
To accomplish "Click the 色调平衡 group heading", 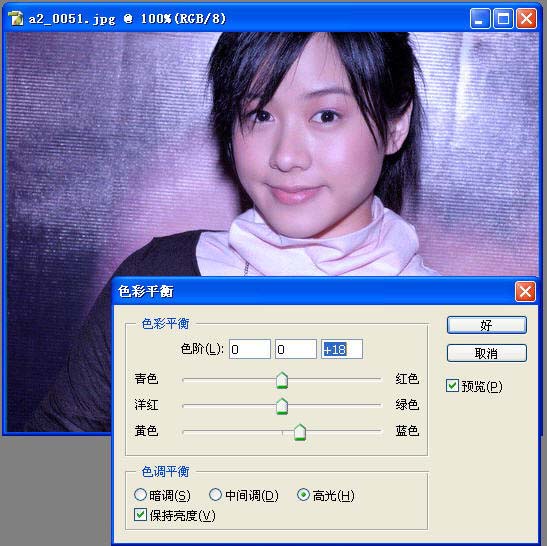I will [x=165, y=472].
